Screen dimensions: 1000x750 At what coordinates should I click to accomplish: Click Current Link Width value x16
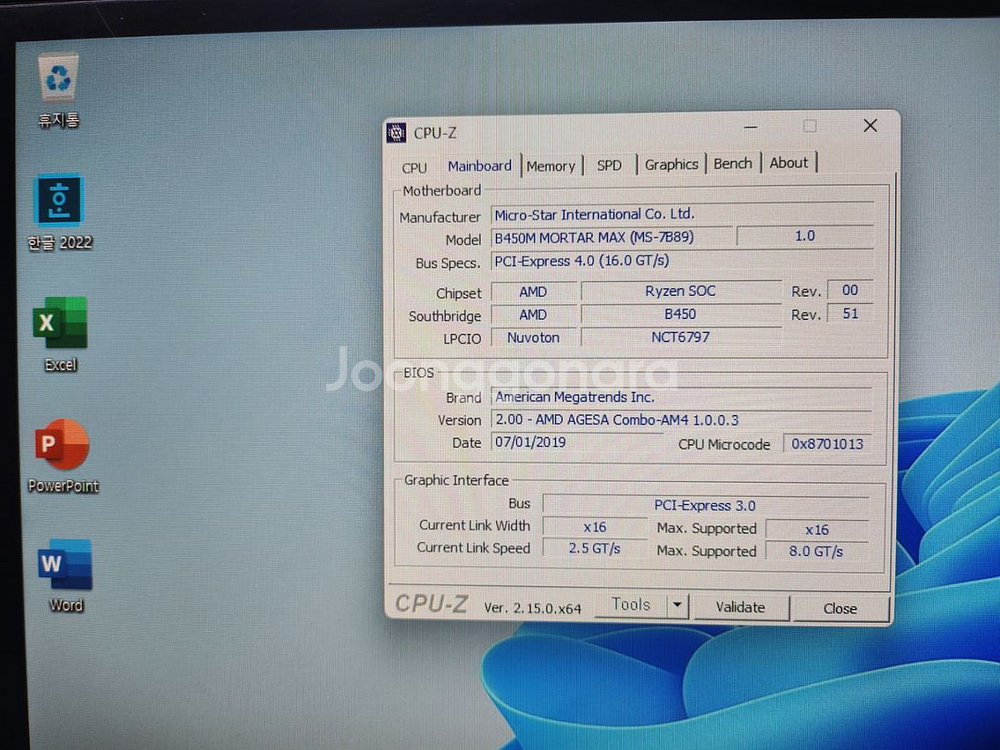coord(595,527)
